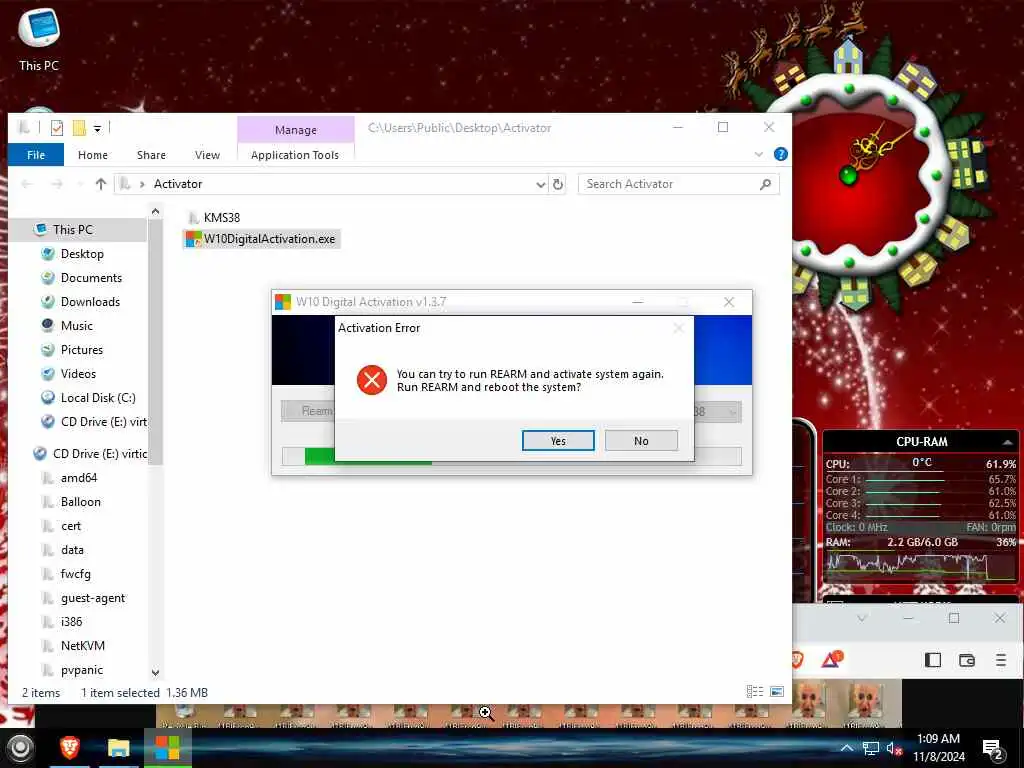
Task: Click the Quick Access properties checkmark icon
Action: 57,127
